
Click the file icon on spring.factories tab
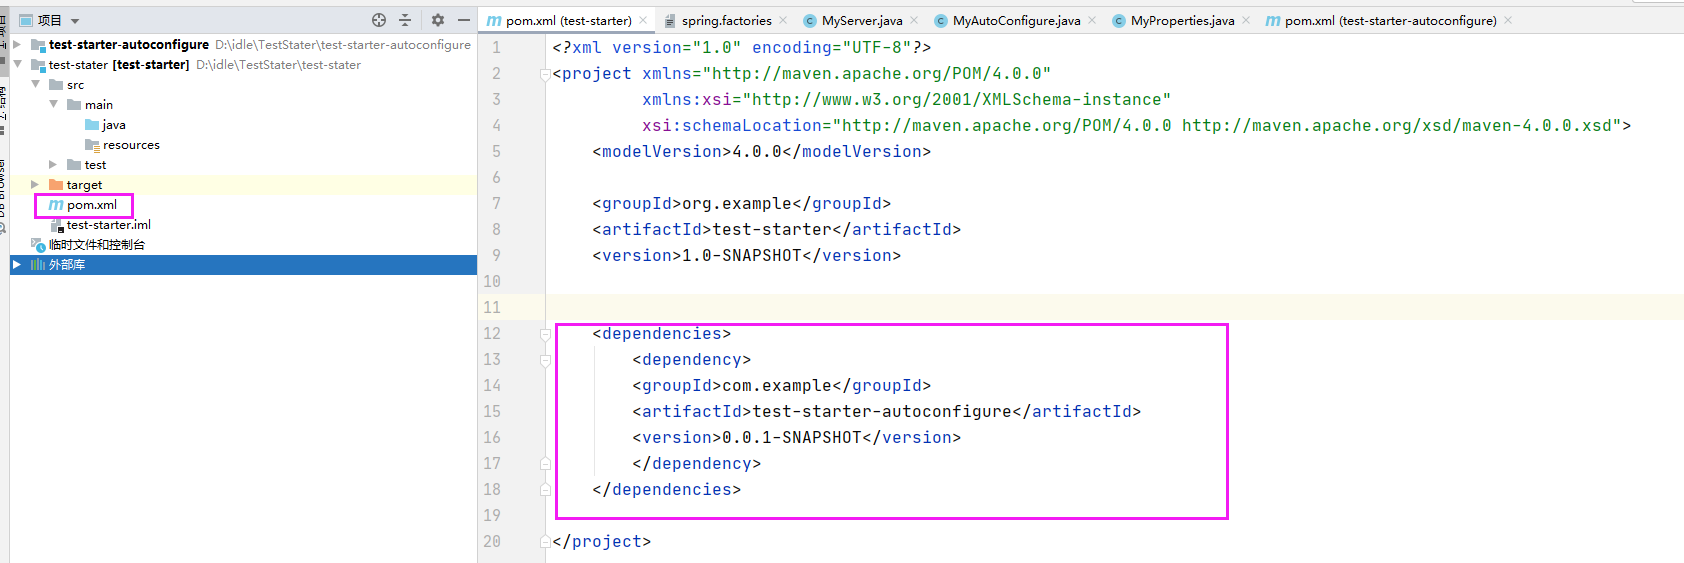tap(670, 21)
